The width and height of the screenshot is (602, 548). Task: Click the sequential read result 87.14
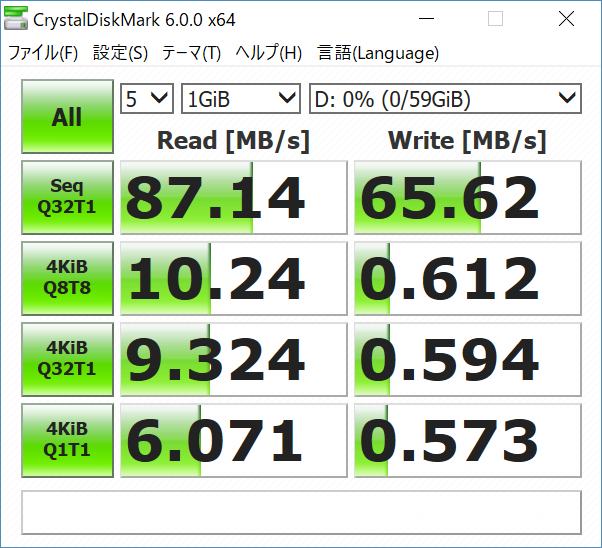pyautogui.click(x=233, y=197)
